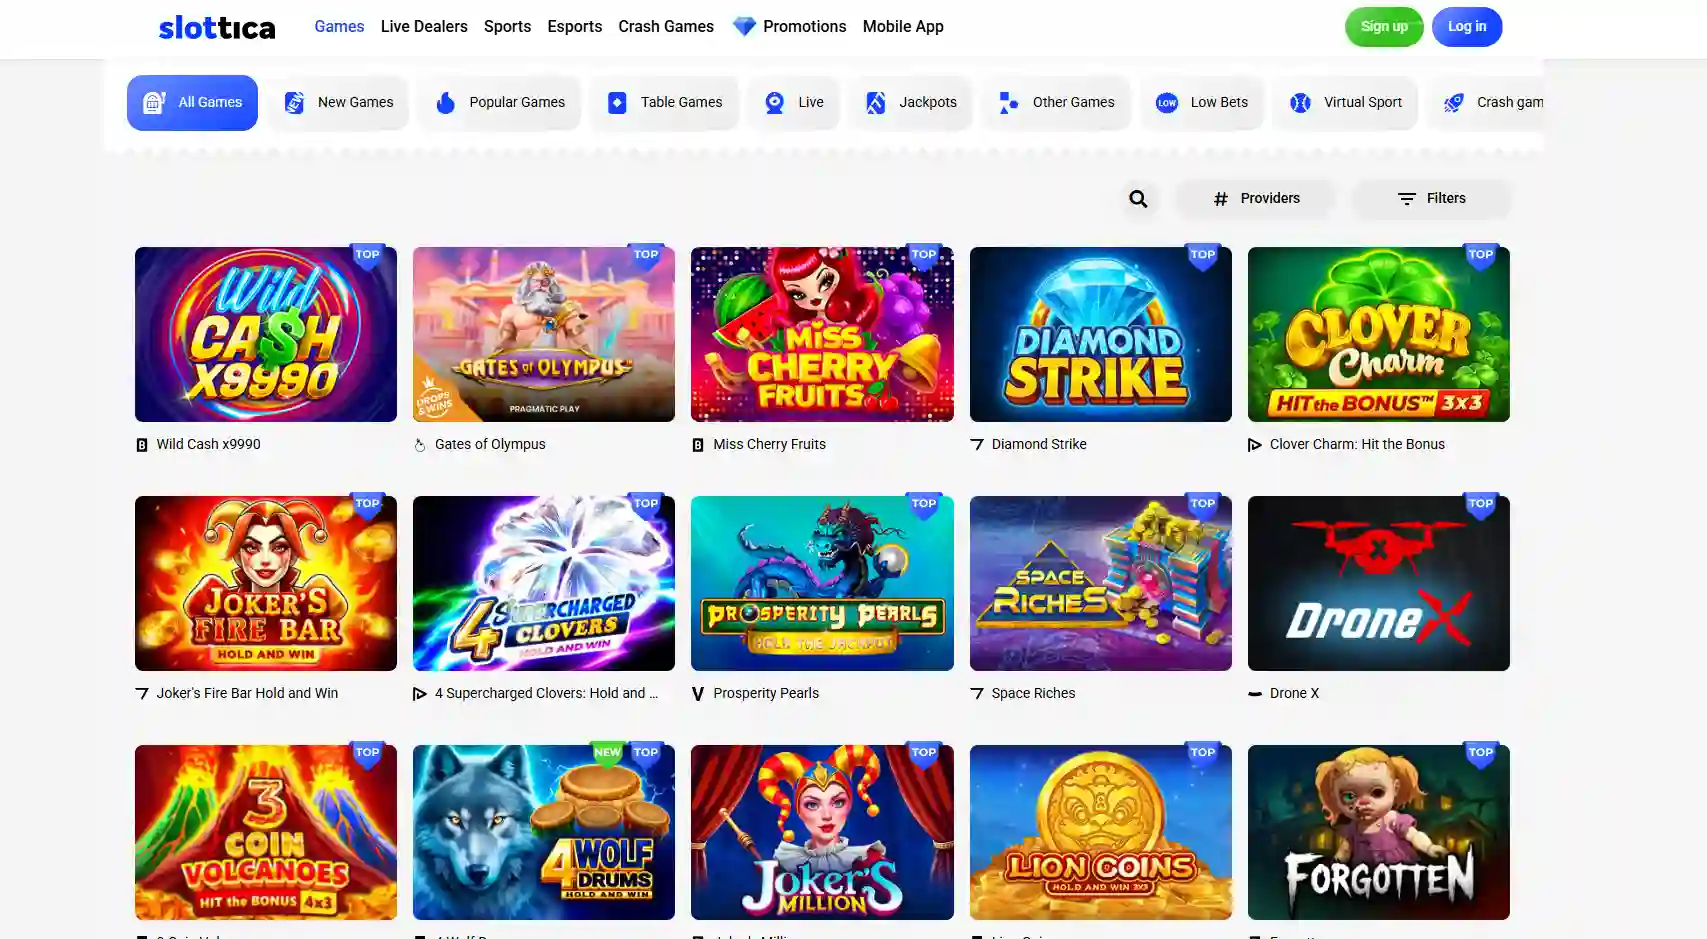Image resolution: width=1707 pixels, height=939 pixels.
Task: Open the Gates of Olympus thumbnail
Action: coord(544,334)
